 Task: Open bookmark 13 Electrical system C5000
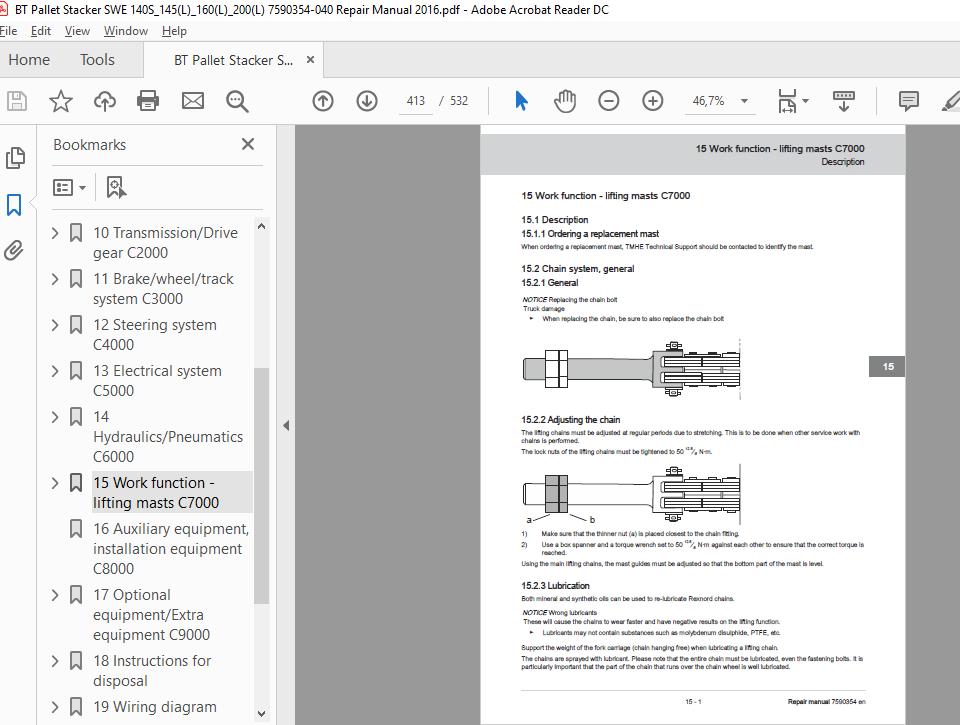(157, 380)
